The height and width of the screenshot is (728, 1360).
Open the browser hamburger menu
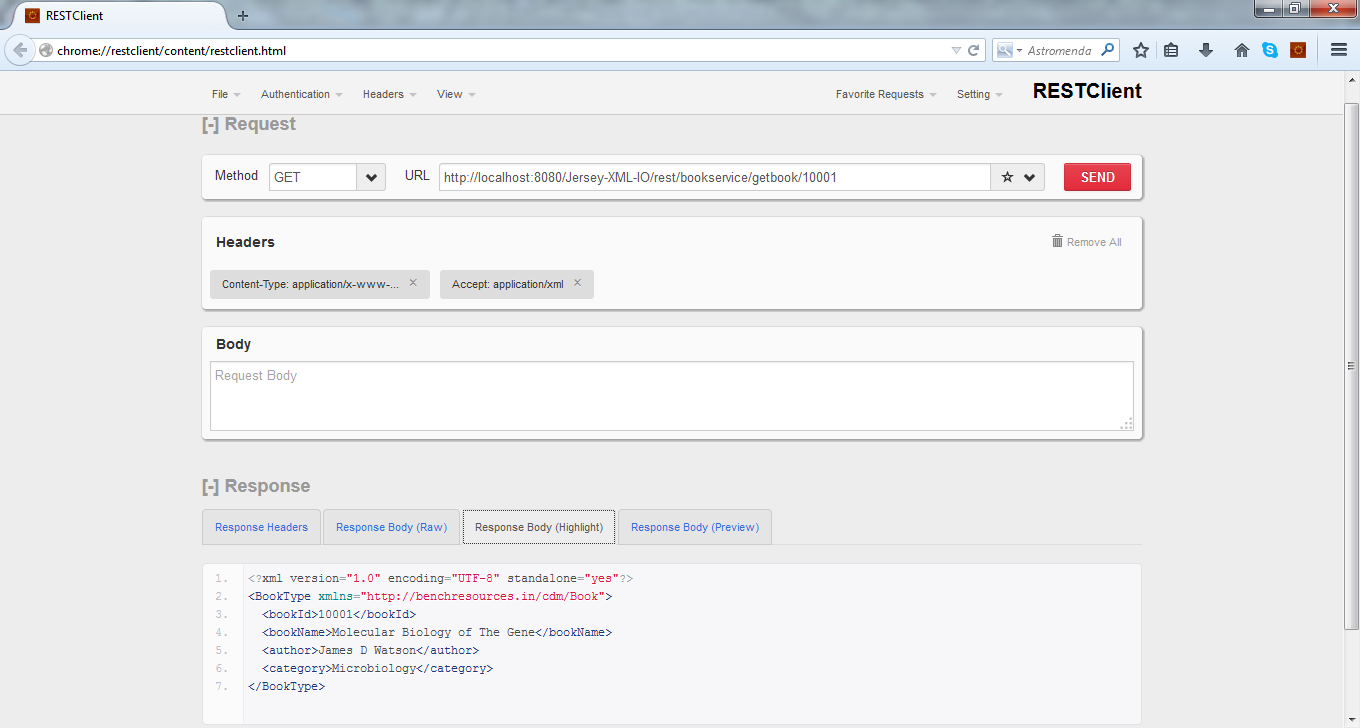pyautogui.click(x=1339, y=50)
